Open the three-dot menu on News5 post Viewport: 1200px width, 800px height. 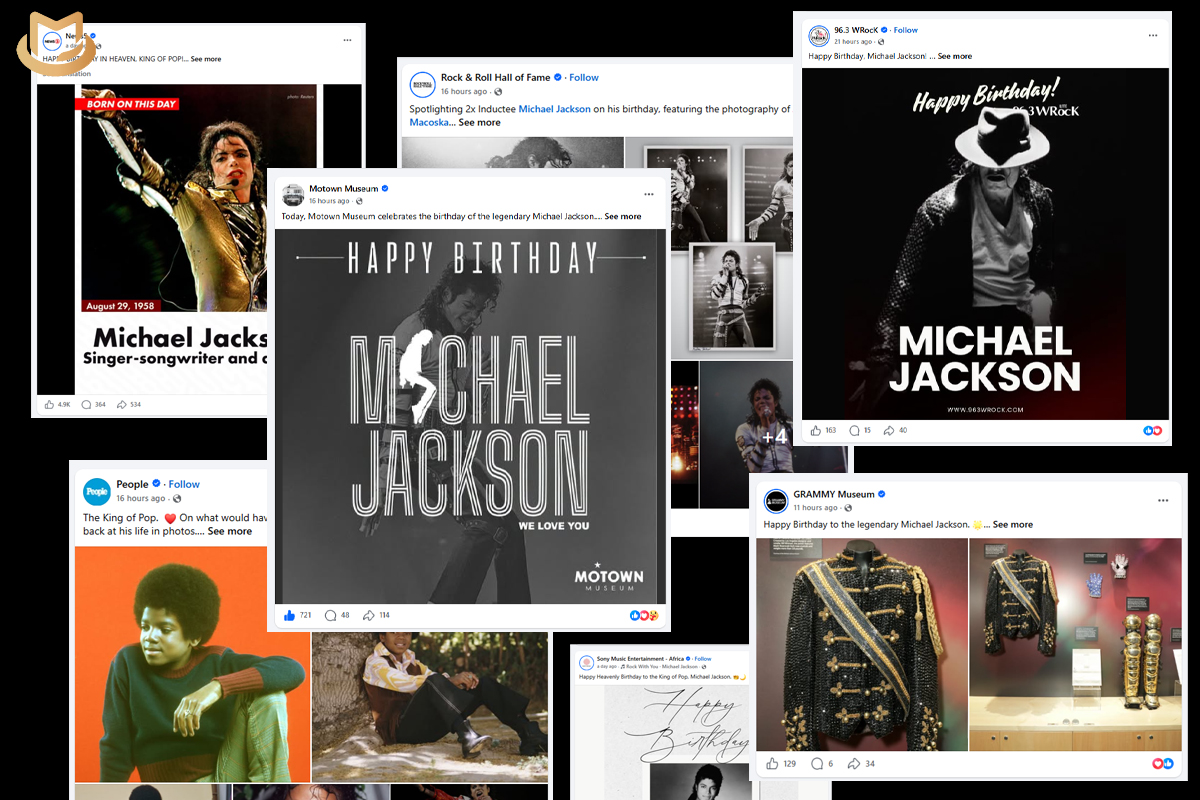347,40
